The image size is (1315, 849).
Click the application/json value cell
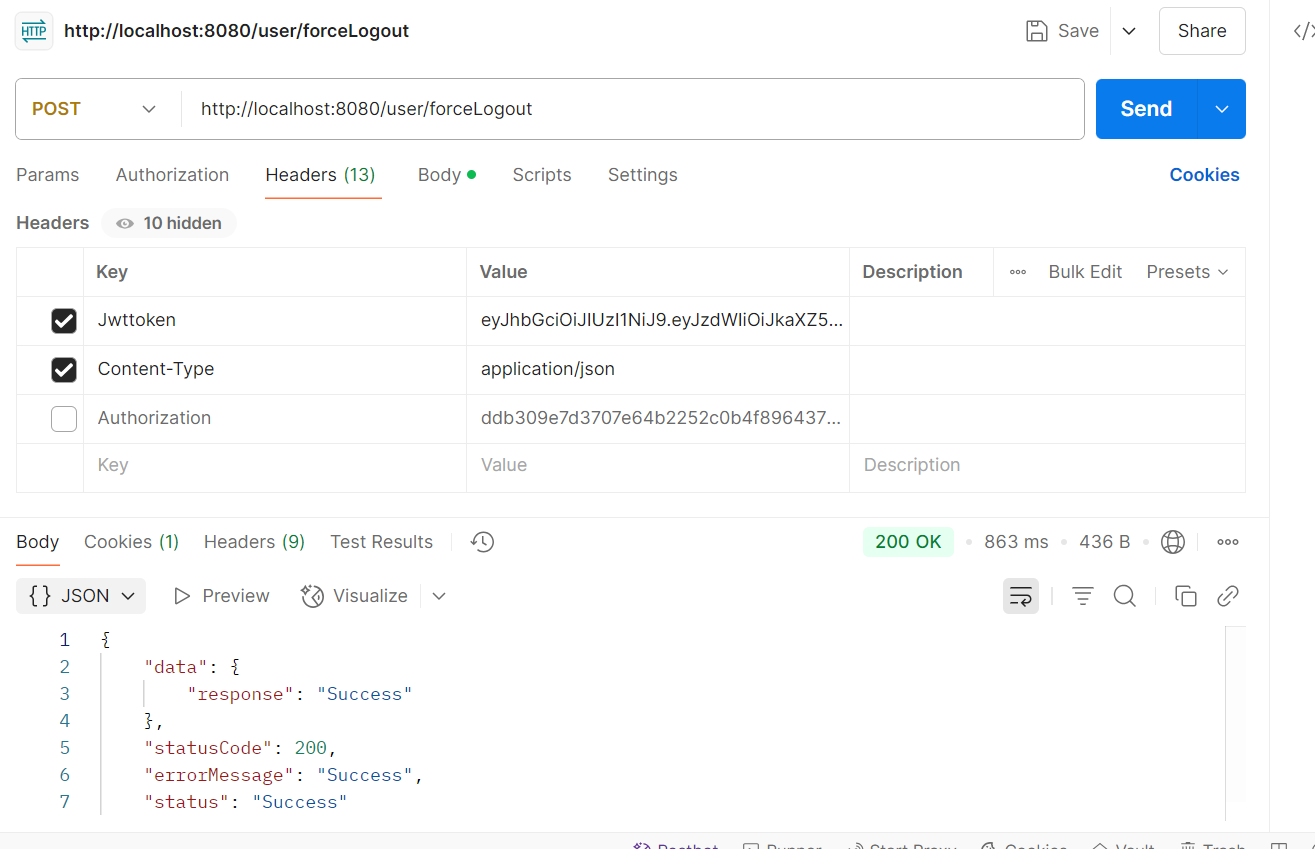click(x=658, y=369)
